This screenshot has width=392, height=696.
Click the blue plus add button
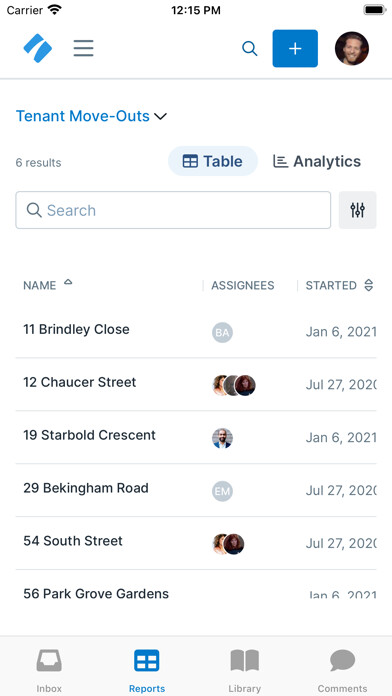[x=295, y=48]
